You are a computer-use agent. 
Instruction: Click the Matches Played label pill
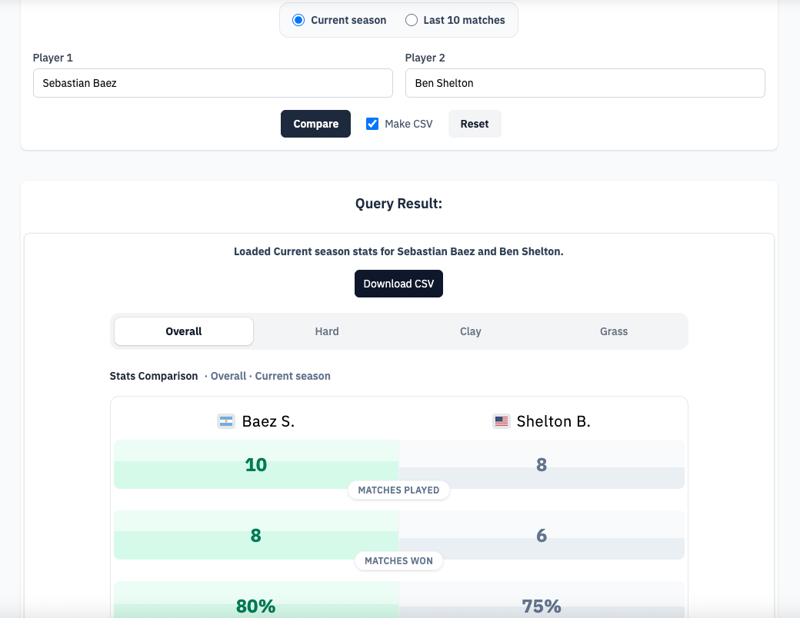(x=399, y=490)
